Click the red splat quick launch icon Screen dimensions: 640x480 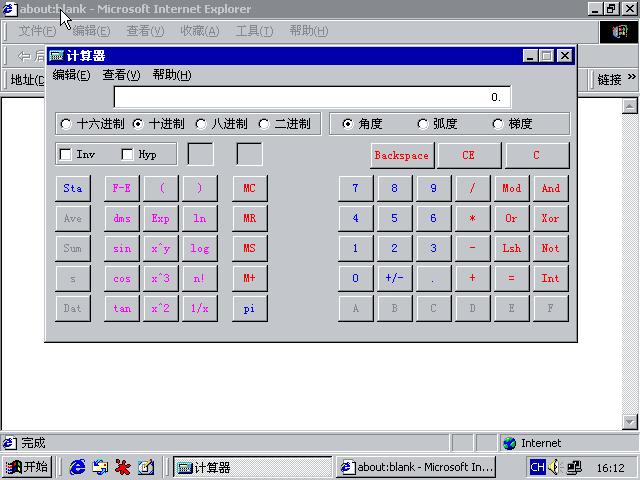[123, 467]
